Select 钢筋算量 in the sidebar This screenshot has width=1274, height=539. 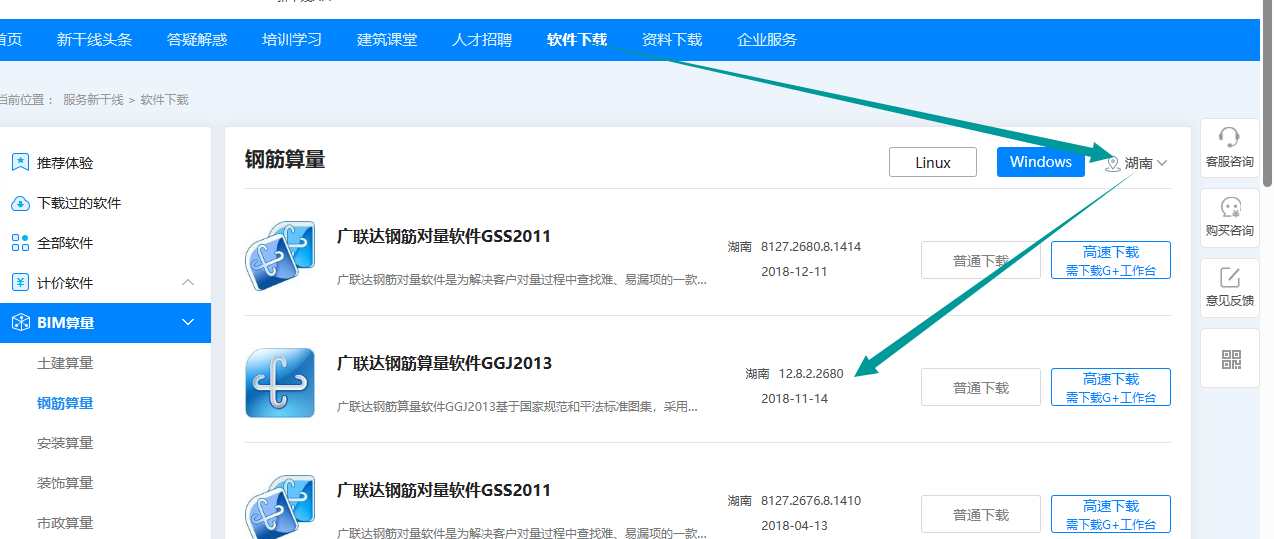click(65, 403)
